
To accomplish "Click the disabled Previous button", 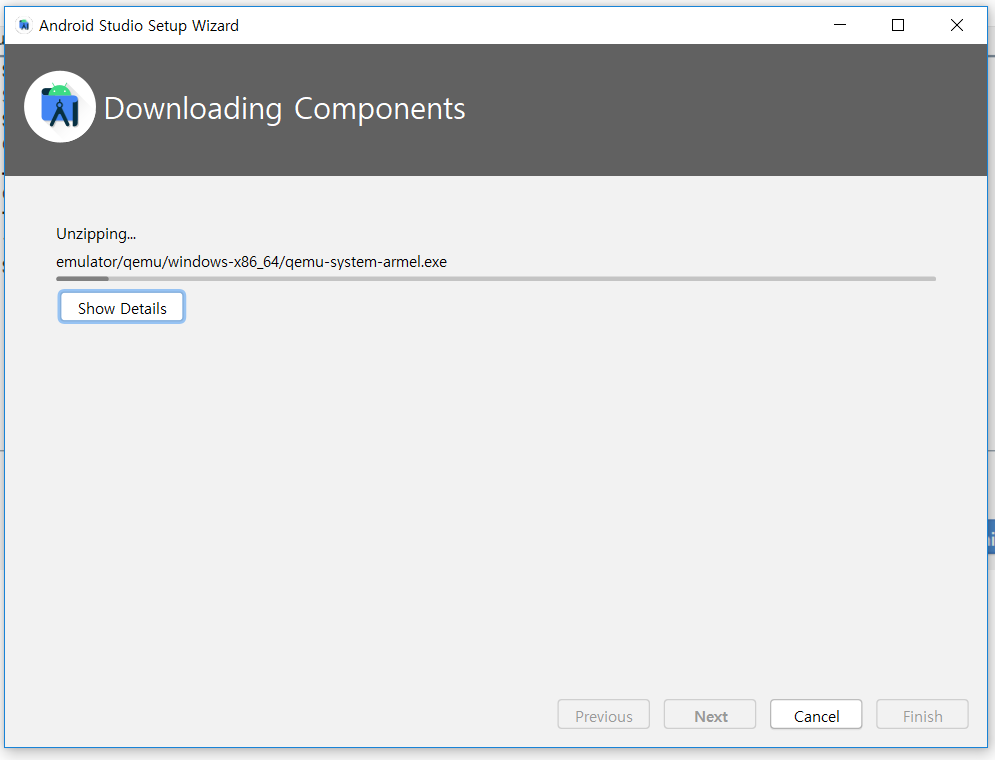I will coord(603,715).
